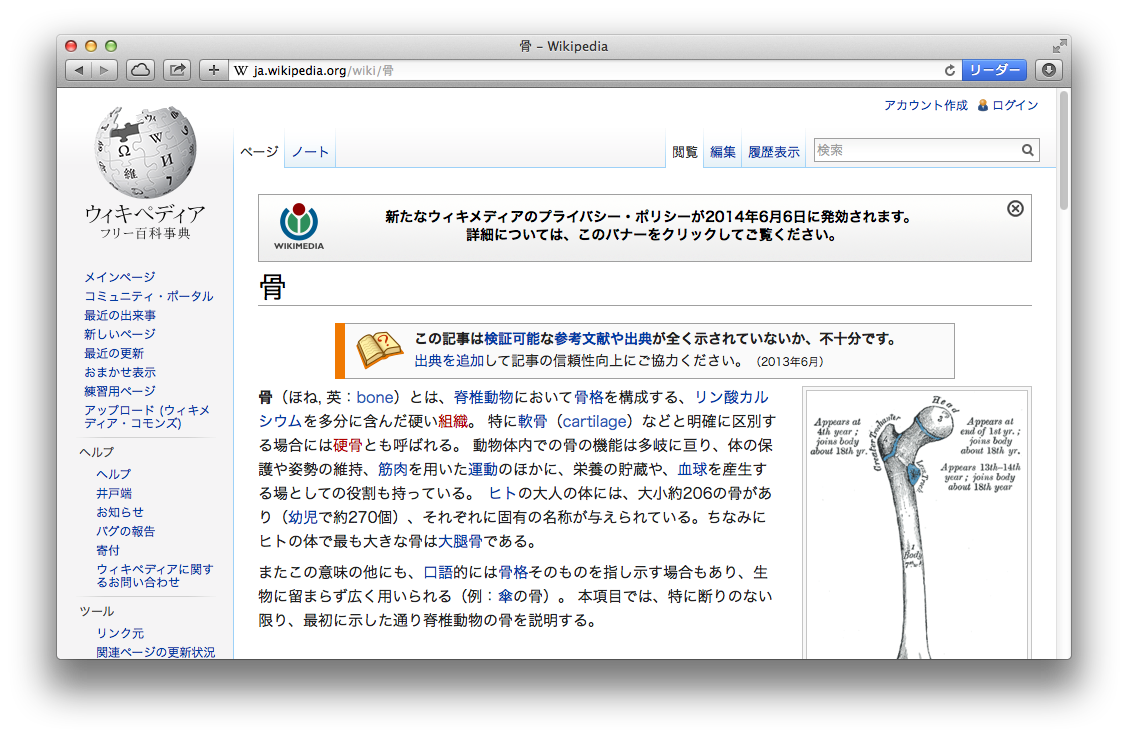Follow the 脊椎動物 article link
The height and width of the screenshot is (738, 1128).
[x=483, y=397]
